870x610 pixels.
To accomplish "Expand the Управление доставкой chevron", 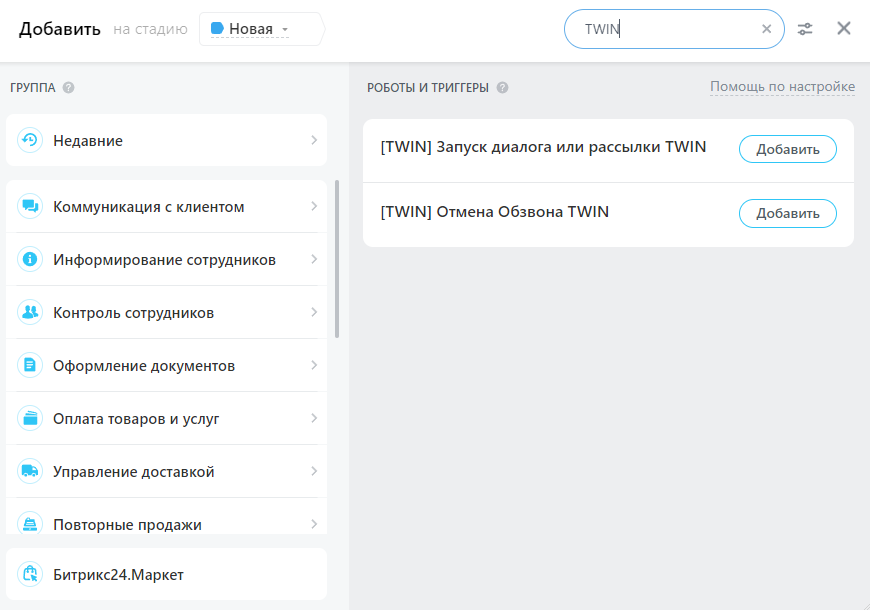I will tap(314, 471).
